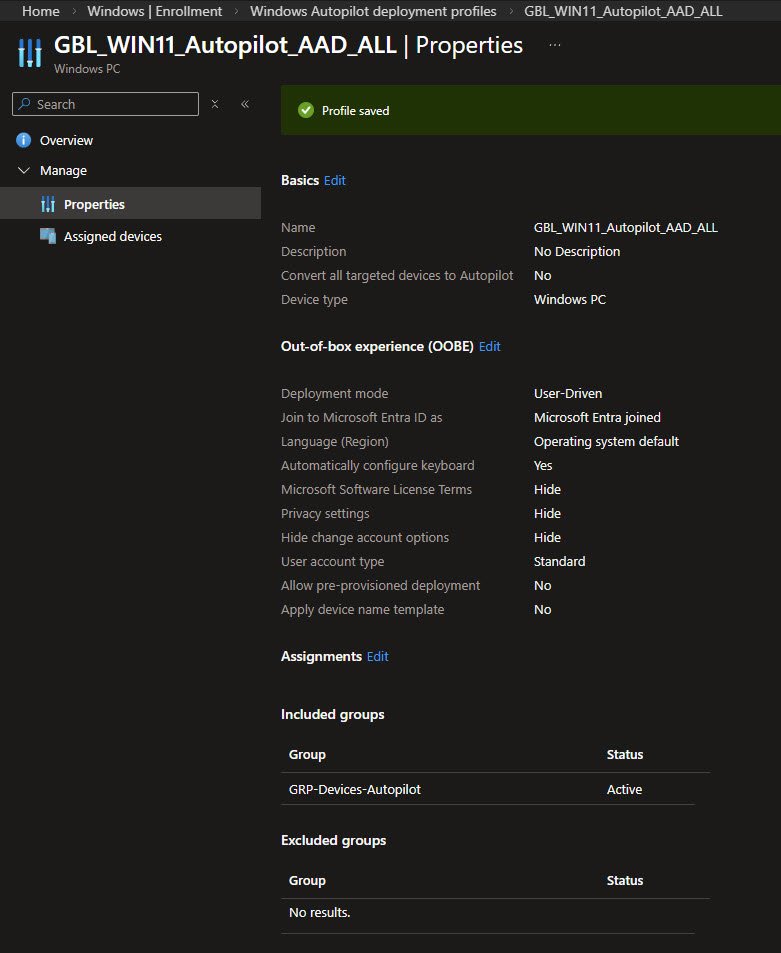Click the large profile icon beside title
The width and height of the screenshot is (781, 953).
[30, 54]
